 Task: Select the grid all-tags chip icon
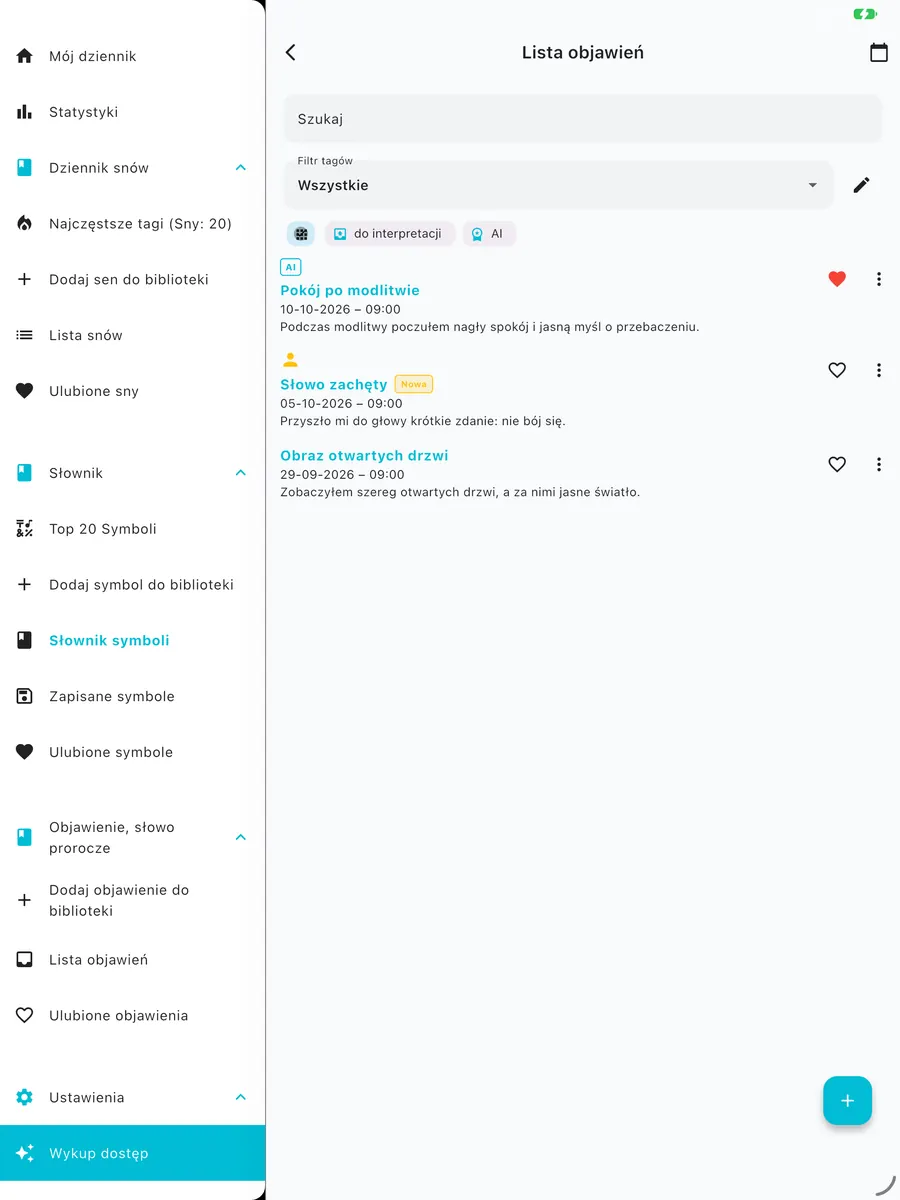click(301, 234)
